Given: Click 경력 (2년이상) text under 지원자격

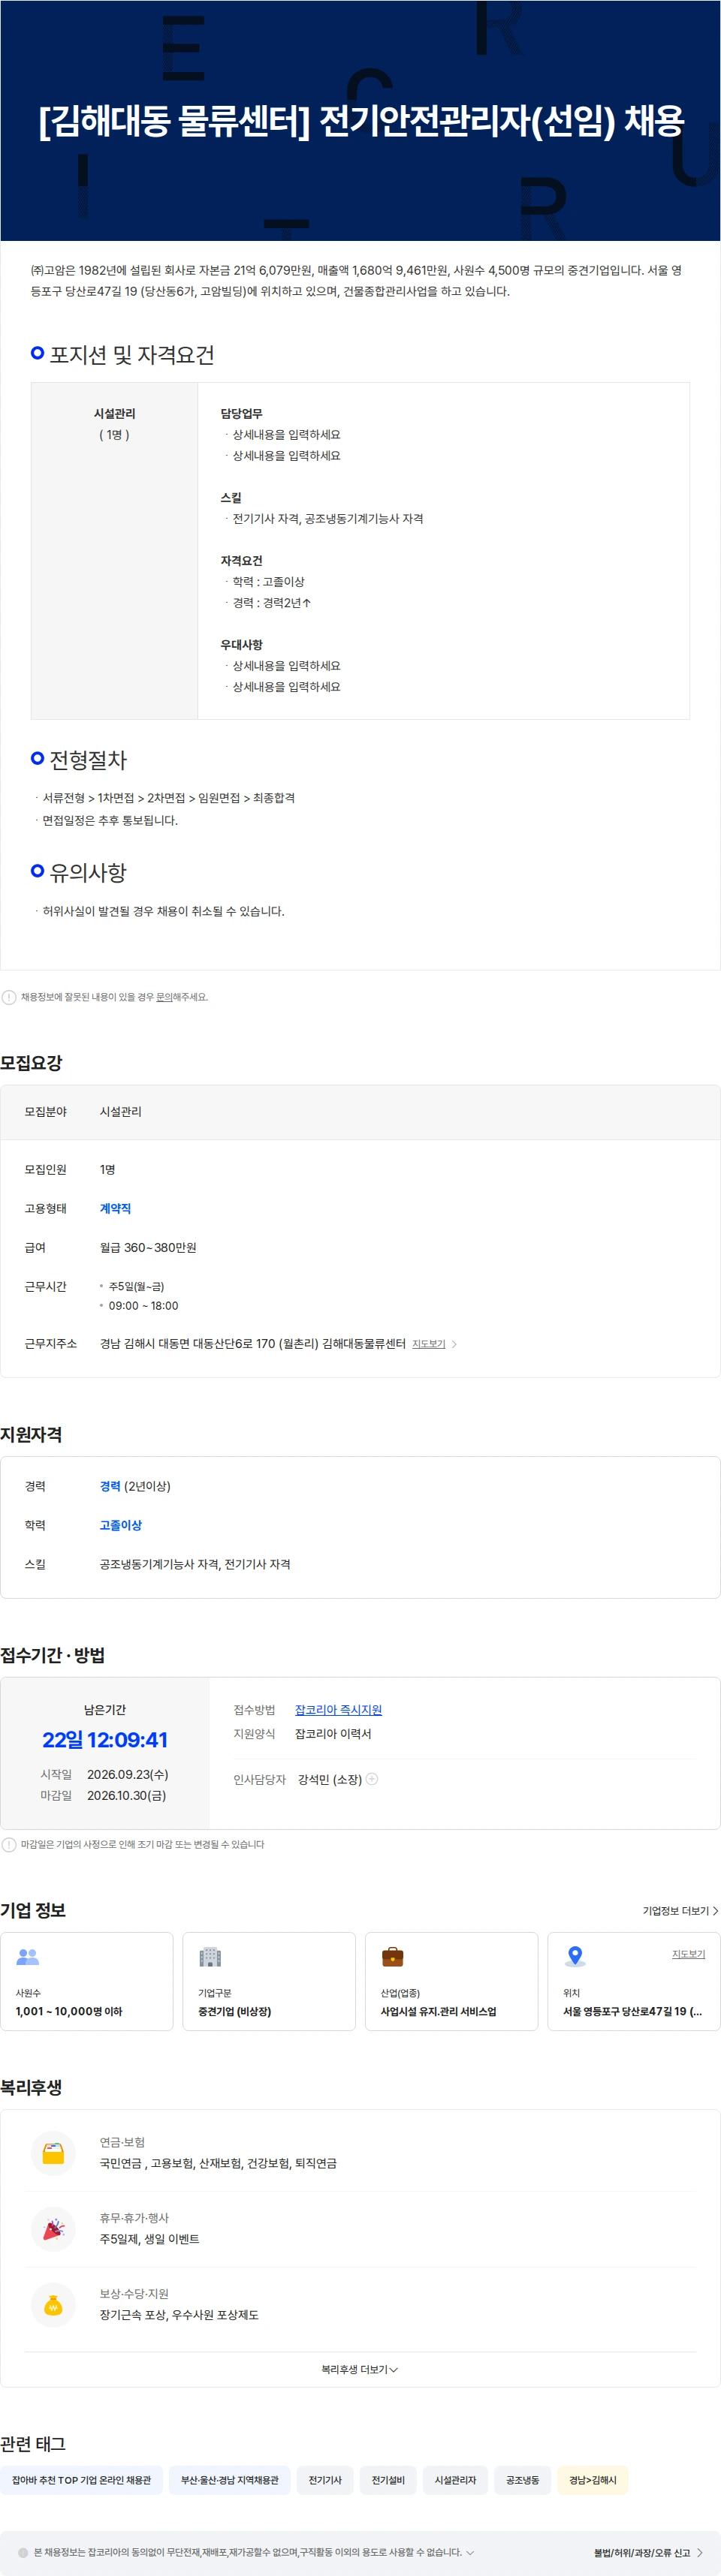Looking at the screenshot, I should click(135, 1486).
